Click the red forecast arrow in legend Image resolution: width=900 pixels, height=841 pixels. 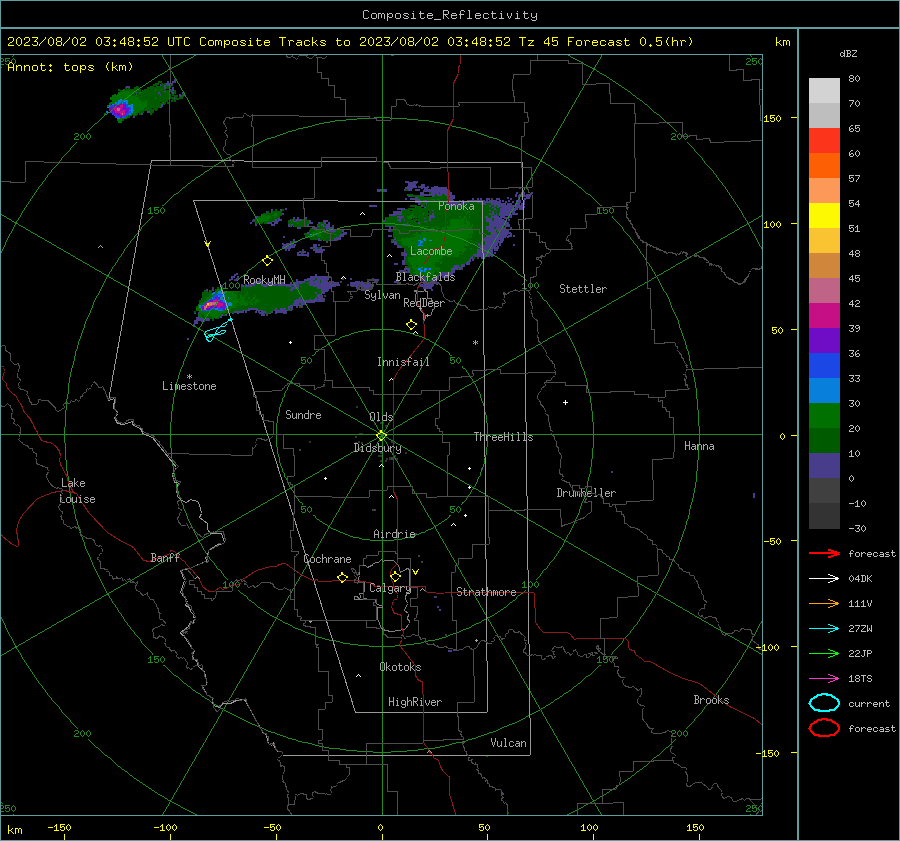coord(824,553)
